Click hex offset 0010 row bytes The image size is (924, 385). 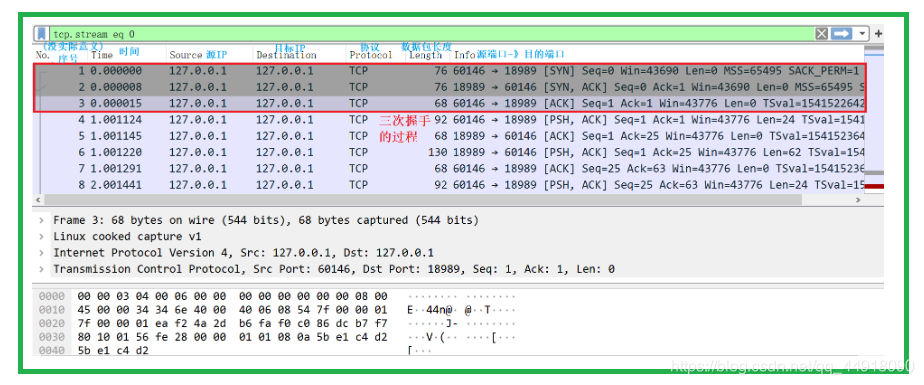point(232,310)
